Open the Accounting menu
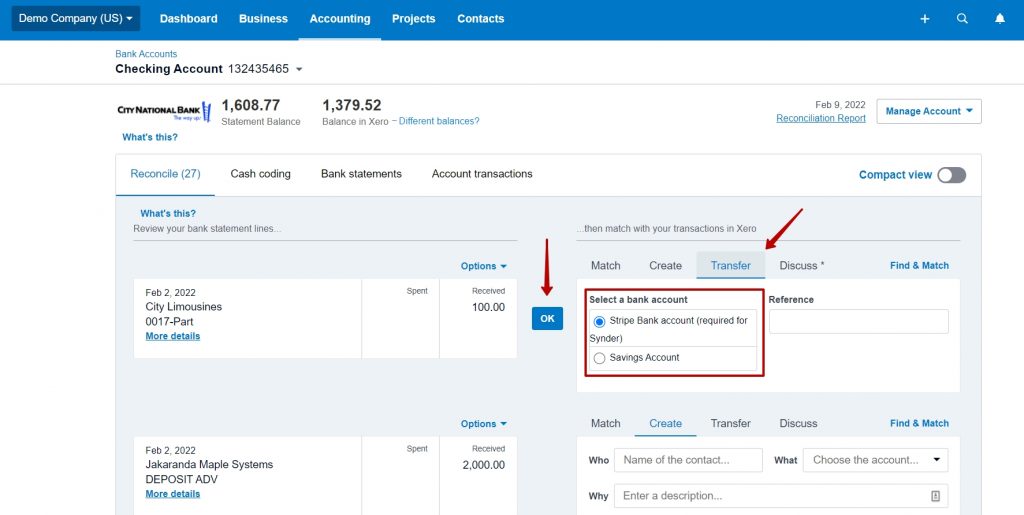This screenshot has width=1024, height=515. click(340, 19)
